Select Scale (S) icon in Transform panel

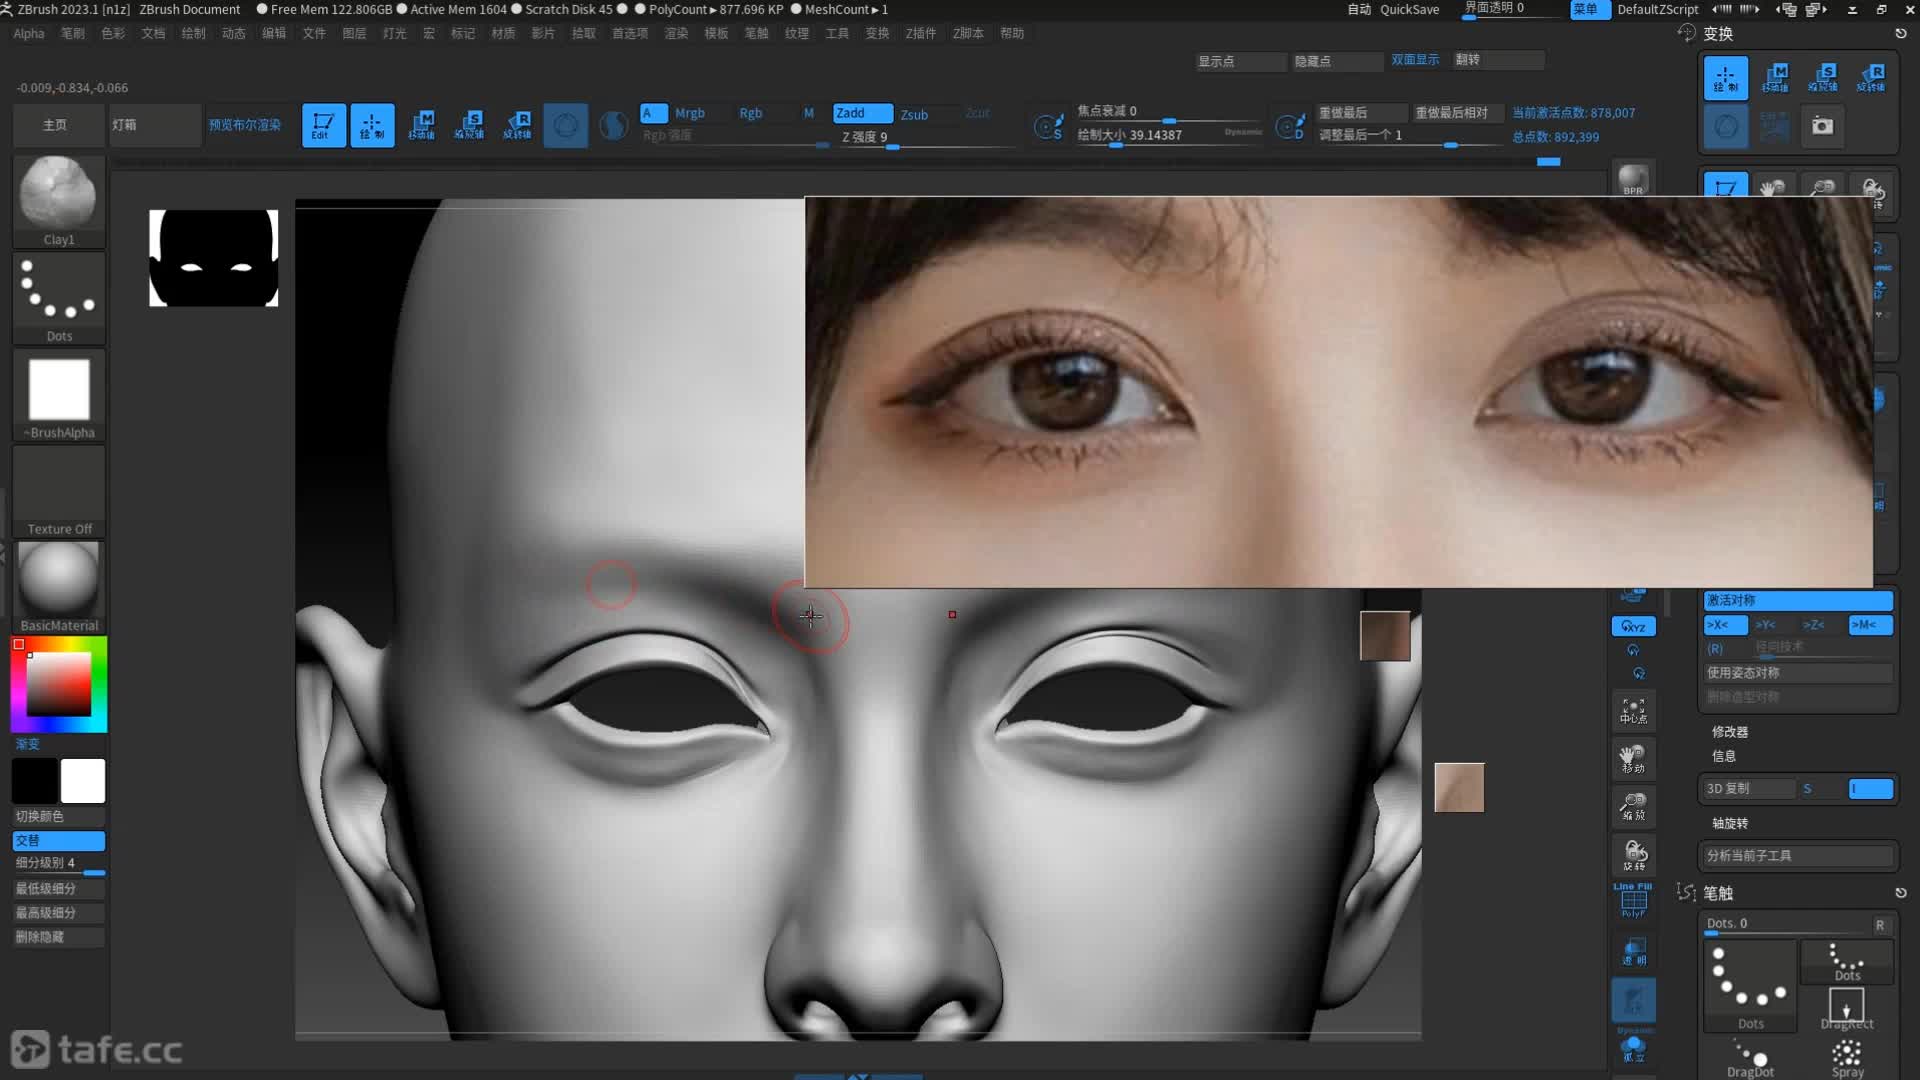[1824, 78]
